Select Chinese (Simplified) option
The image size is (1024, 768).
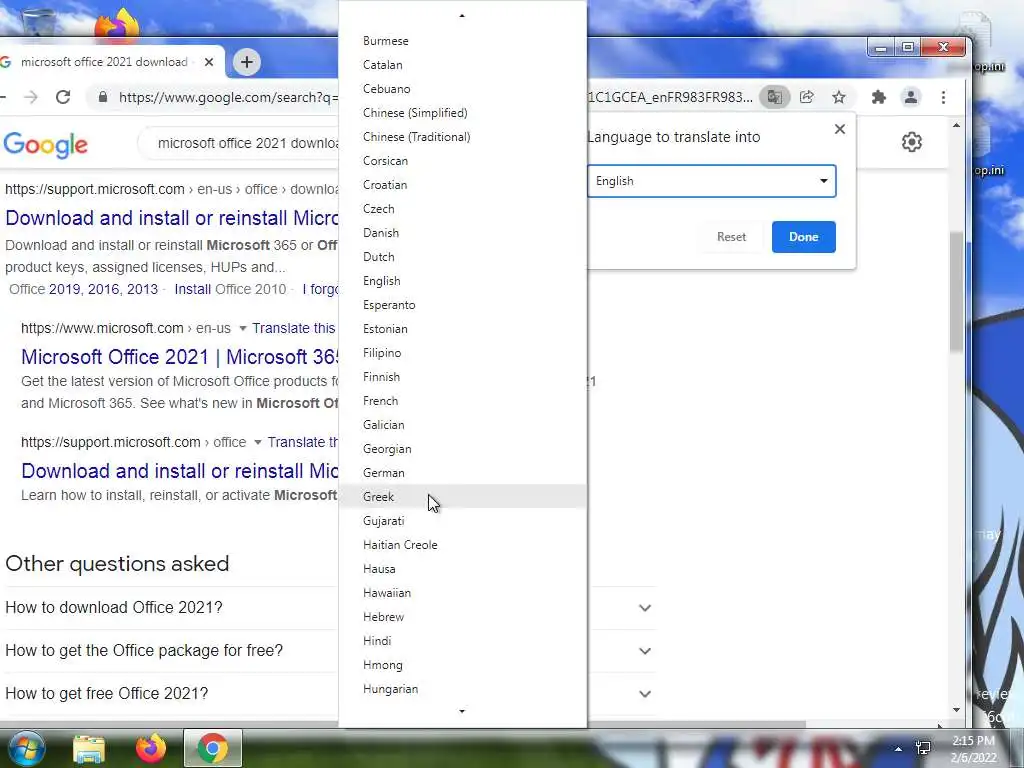pos(462,113)
